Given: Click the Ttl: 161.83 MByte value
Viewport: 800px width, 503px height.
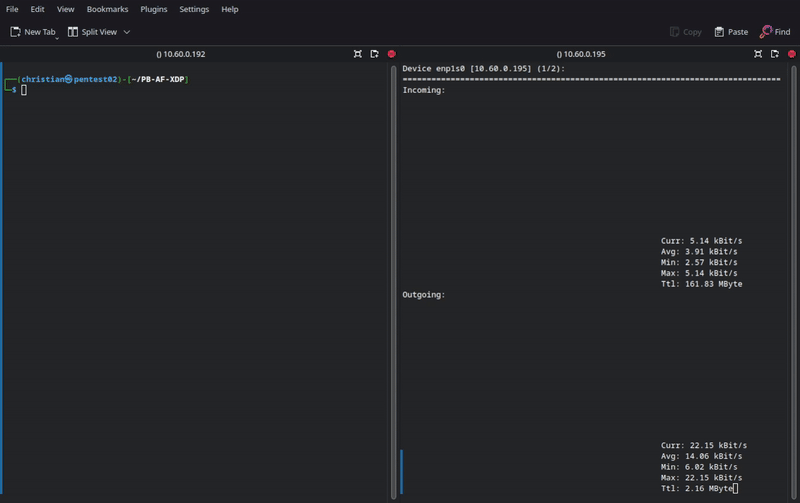Looking at the screenshot, I should tap(702, 284).
